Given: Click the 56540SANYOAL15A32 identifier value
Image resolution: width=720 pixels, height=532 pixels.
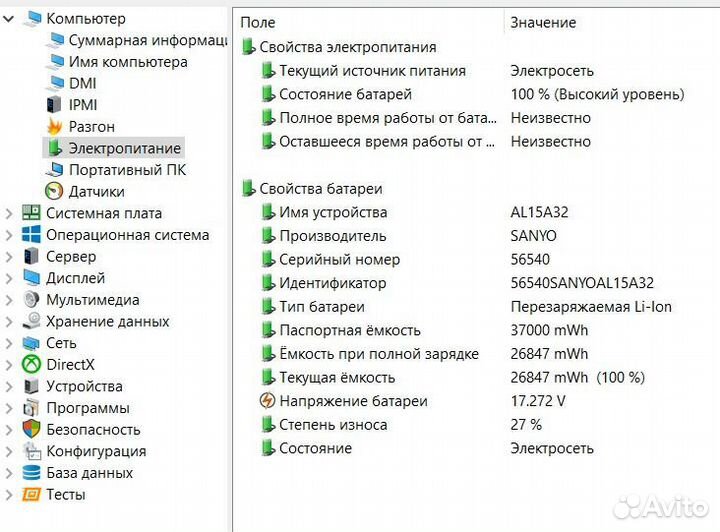Looking at the screenshot, I should pyautogui.click(x=582, y=283).
